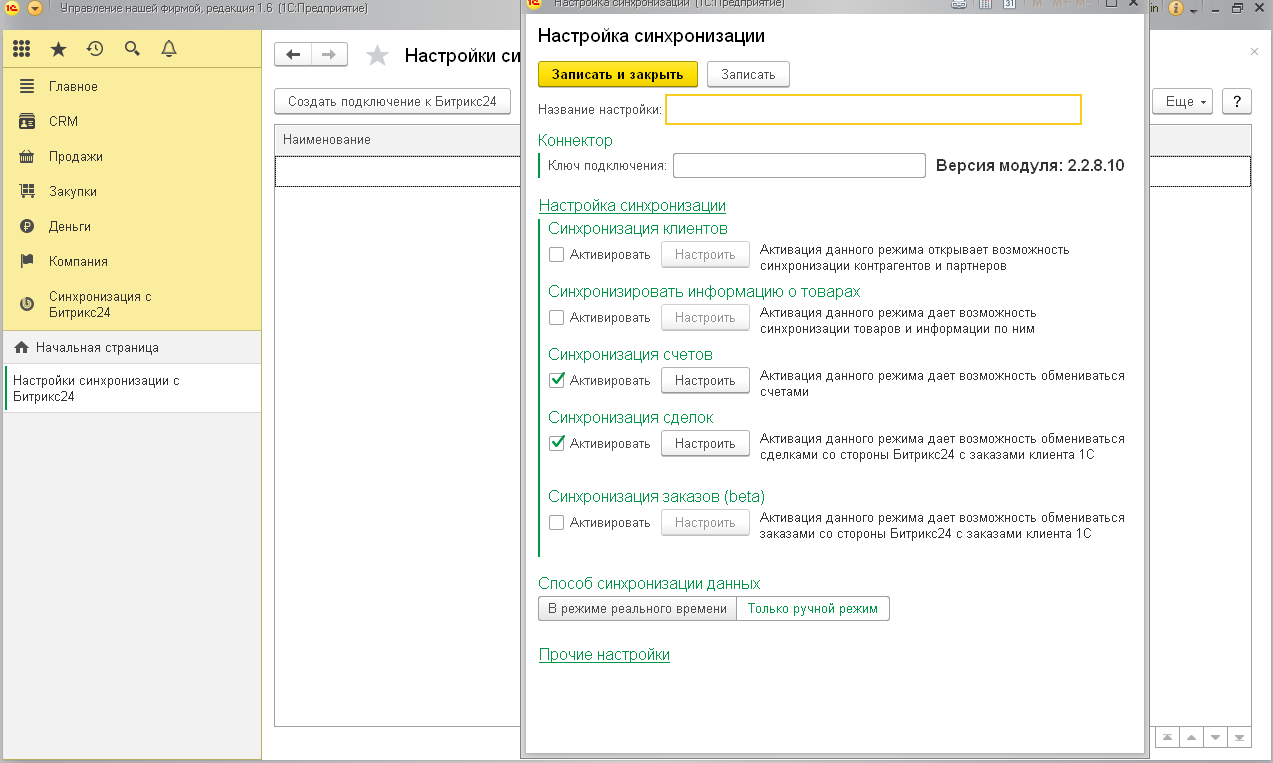1273x763 pixels.
Task: Add current page to favorites with gray star
Action: pyautogui.click(x=377, y=56)
